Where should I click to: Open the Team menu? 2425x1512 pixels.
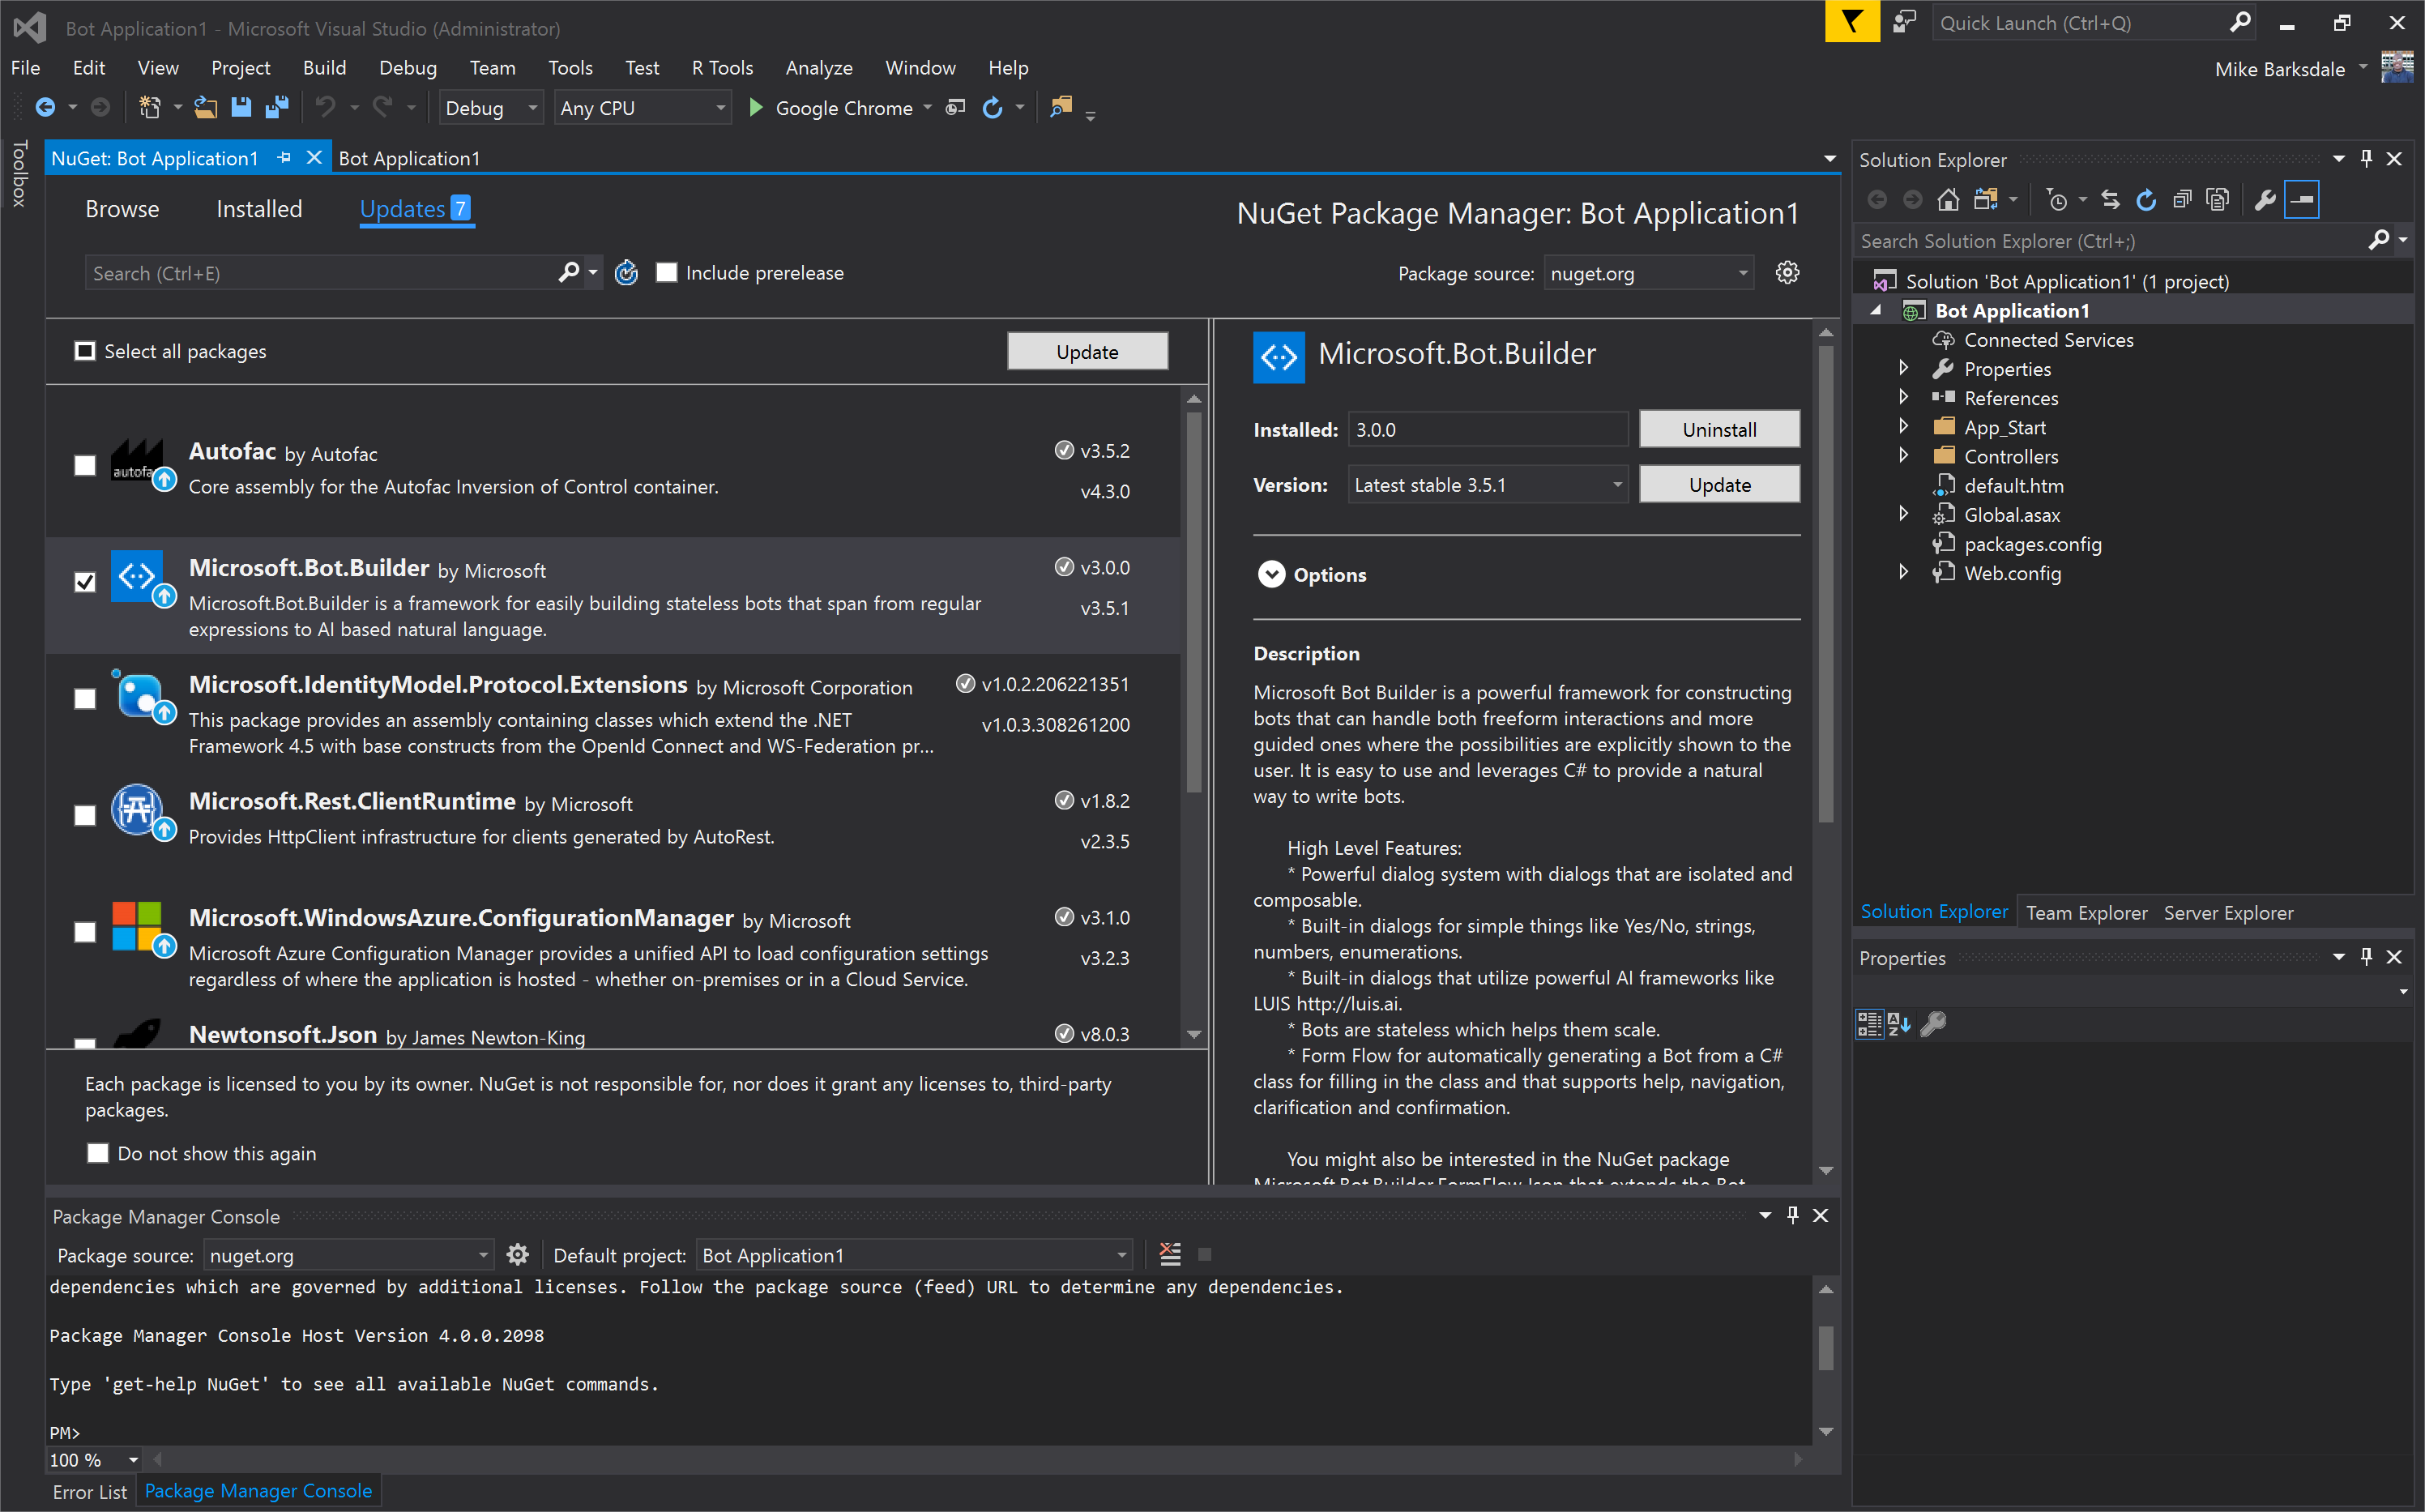point(492,67)
